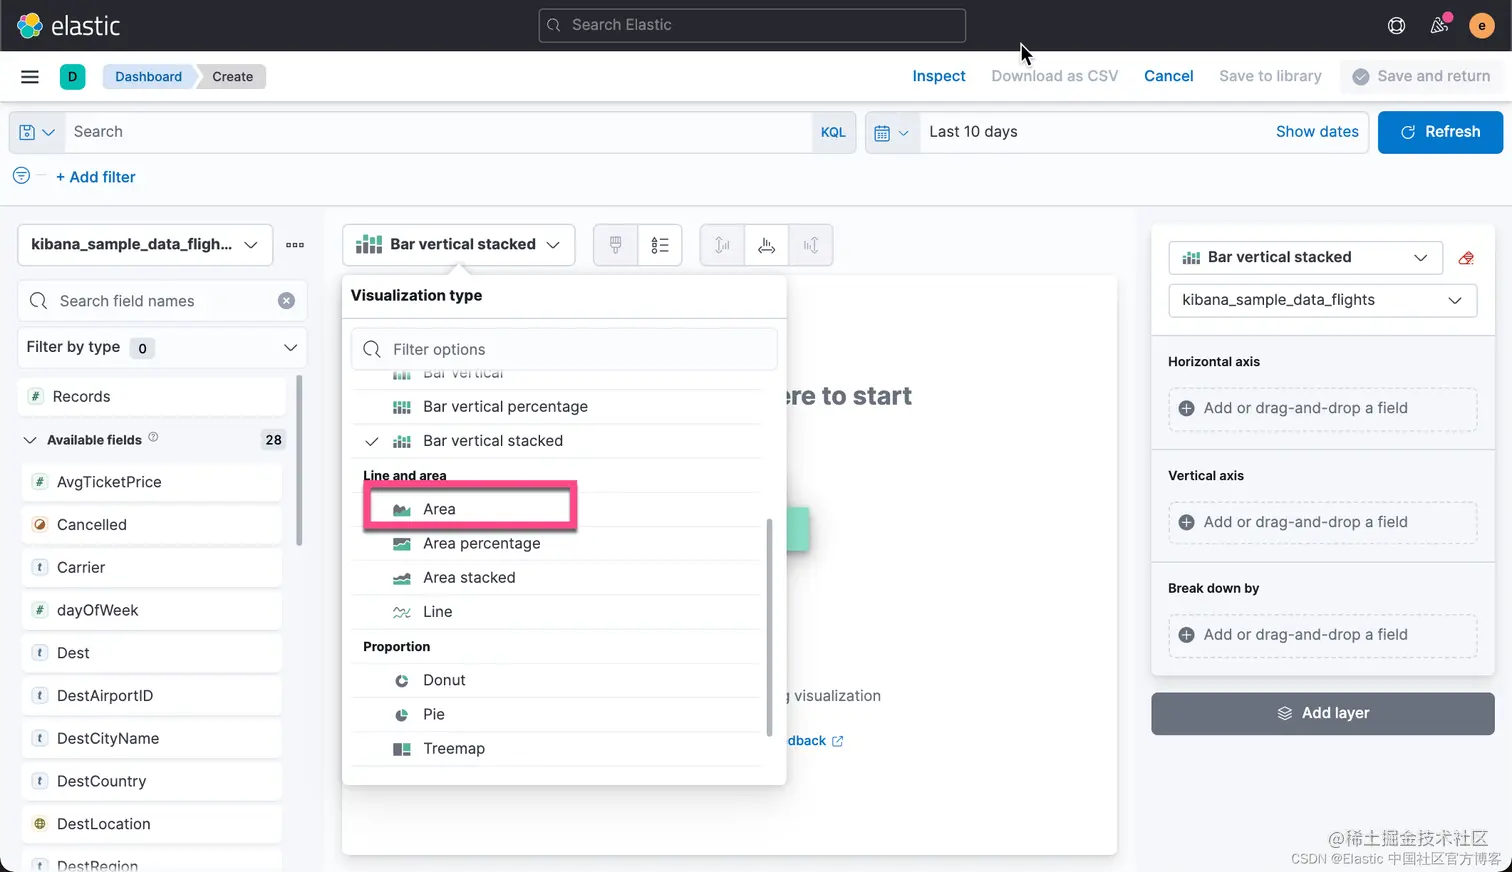Viewport: 1512px width, 872px height.
Task: Open the user avatar menu
Action: pyautogui.click(x=1482, y=26)
